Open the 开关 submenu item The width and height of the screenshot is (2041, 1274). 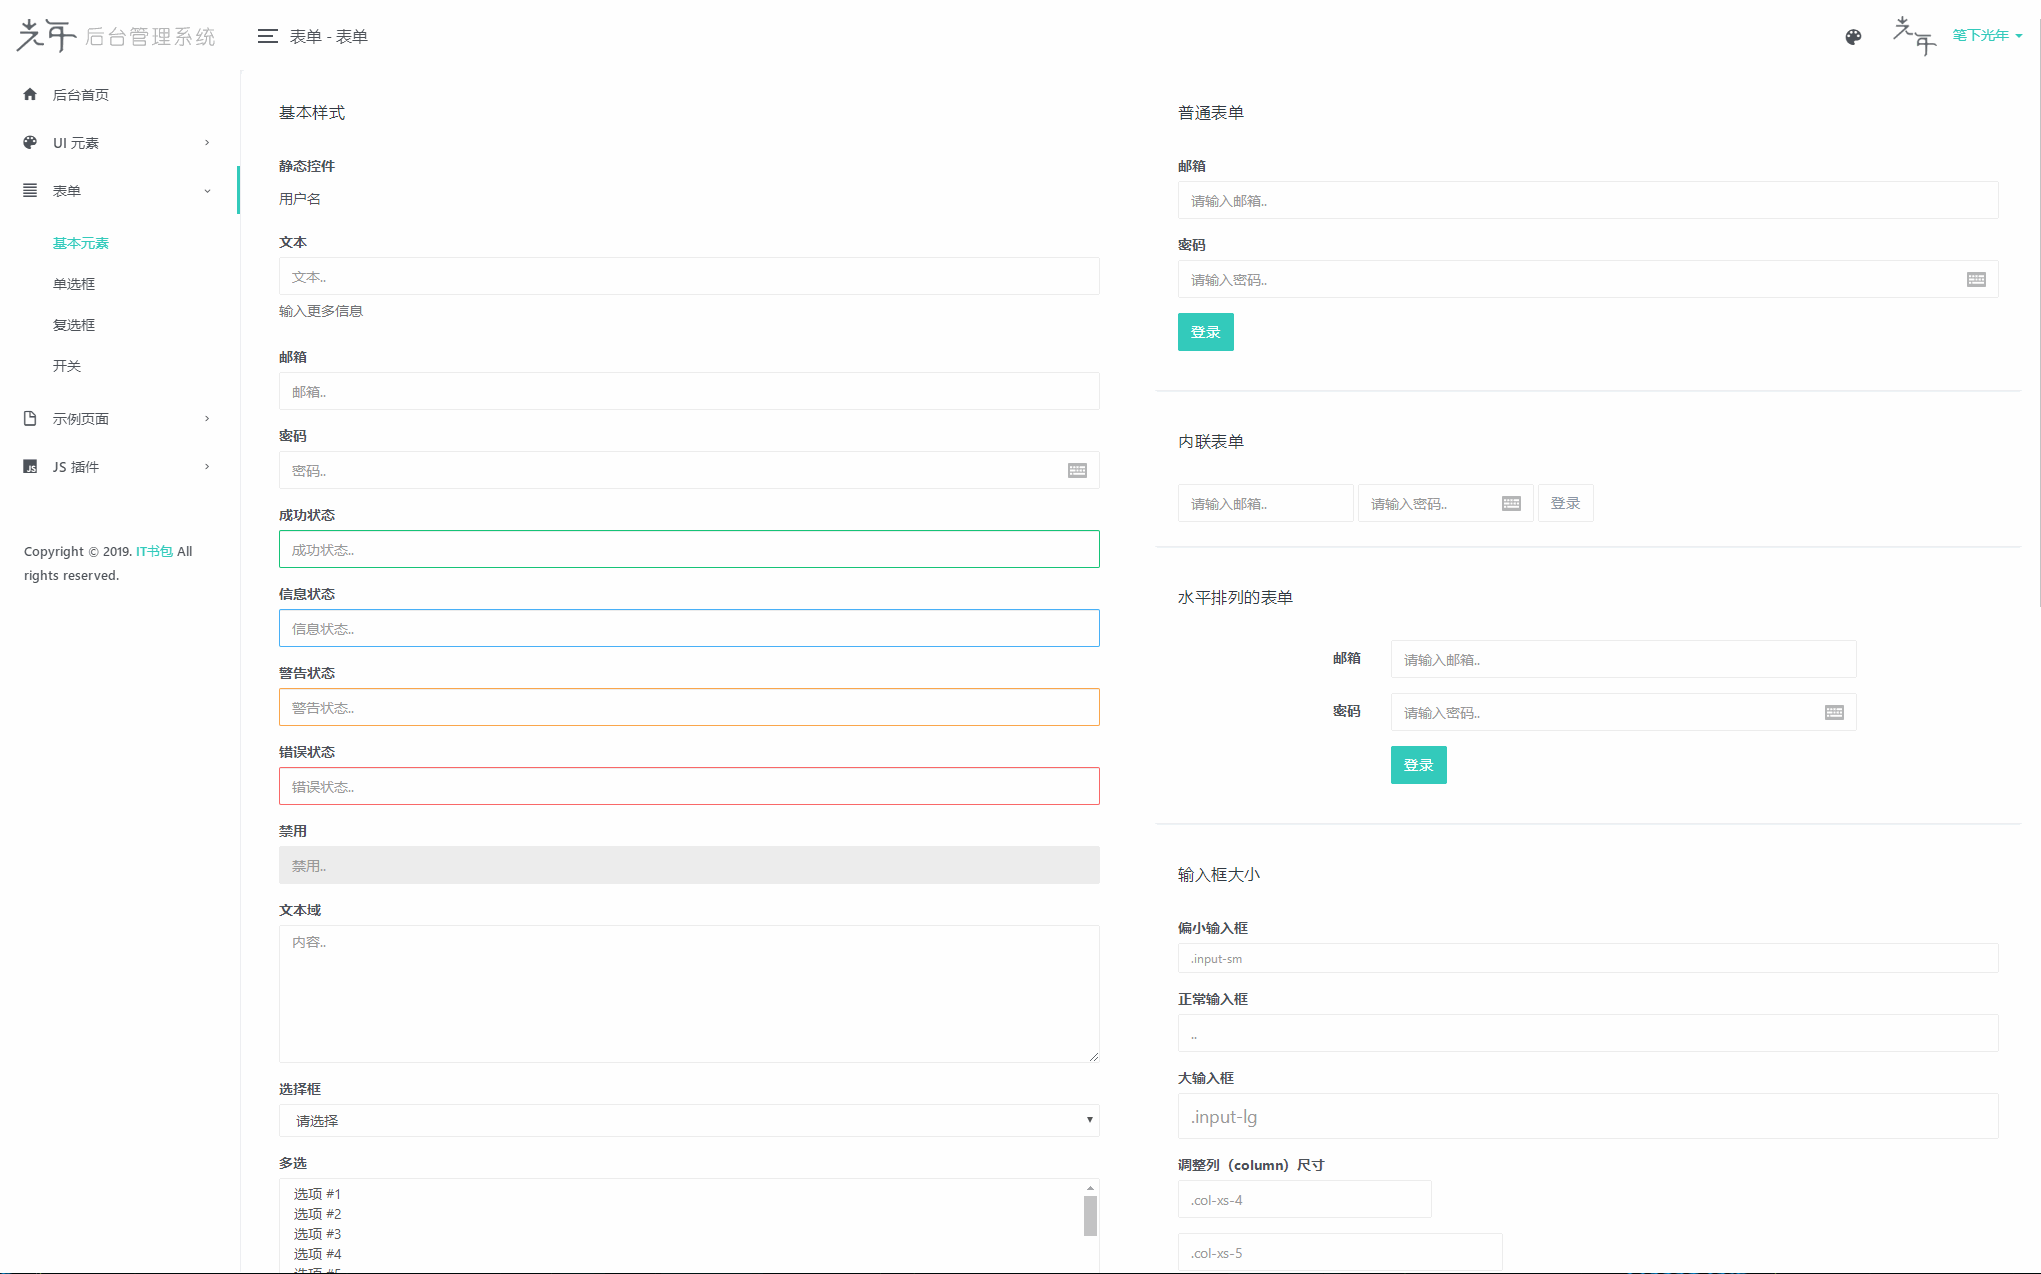pyautogui.click(x=67, y=366)
